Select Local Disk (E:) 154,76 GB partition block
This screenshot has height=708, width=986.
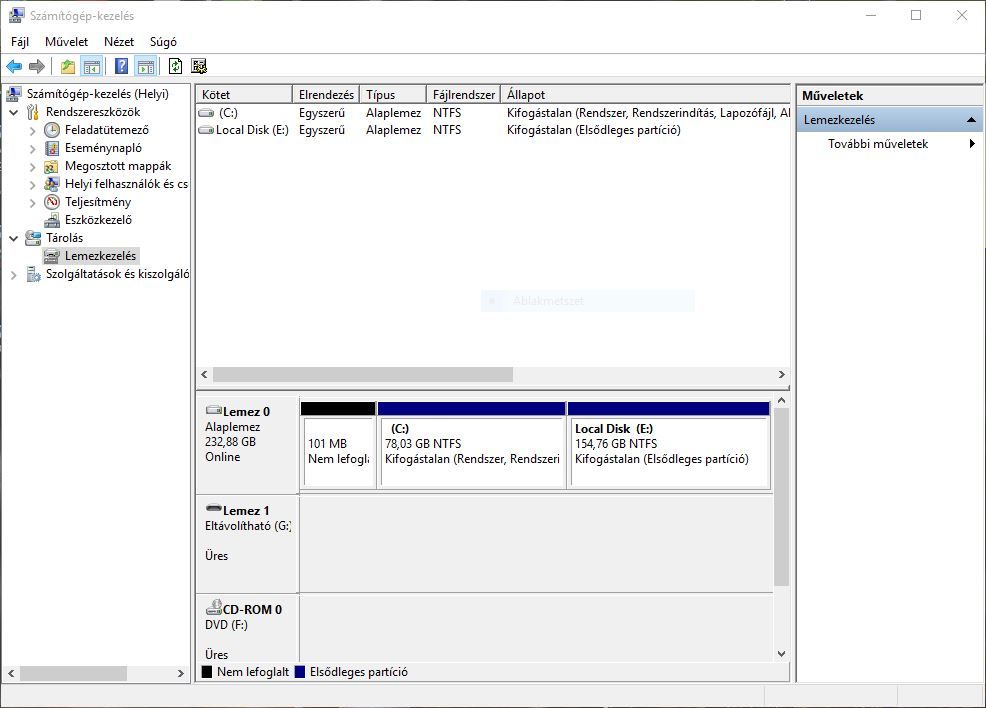(668, 445)
